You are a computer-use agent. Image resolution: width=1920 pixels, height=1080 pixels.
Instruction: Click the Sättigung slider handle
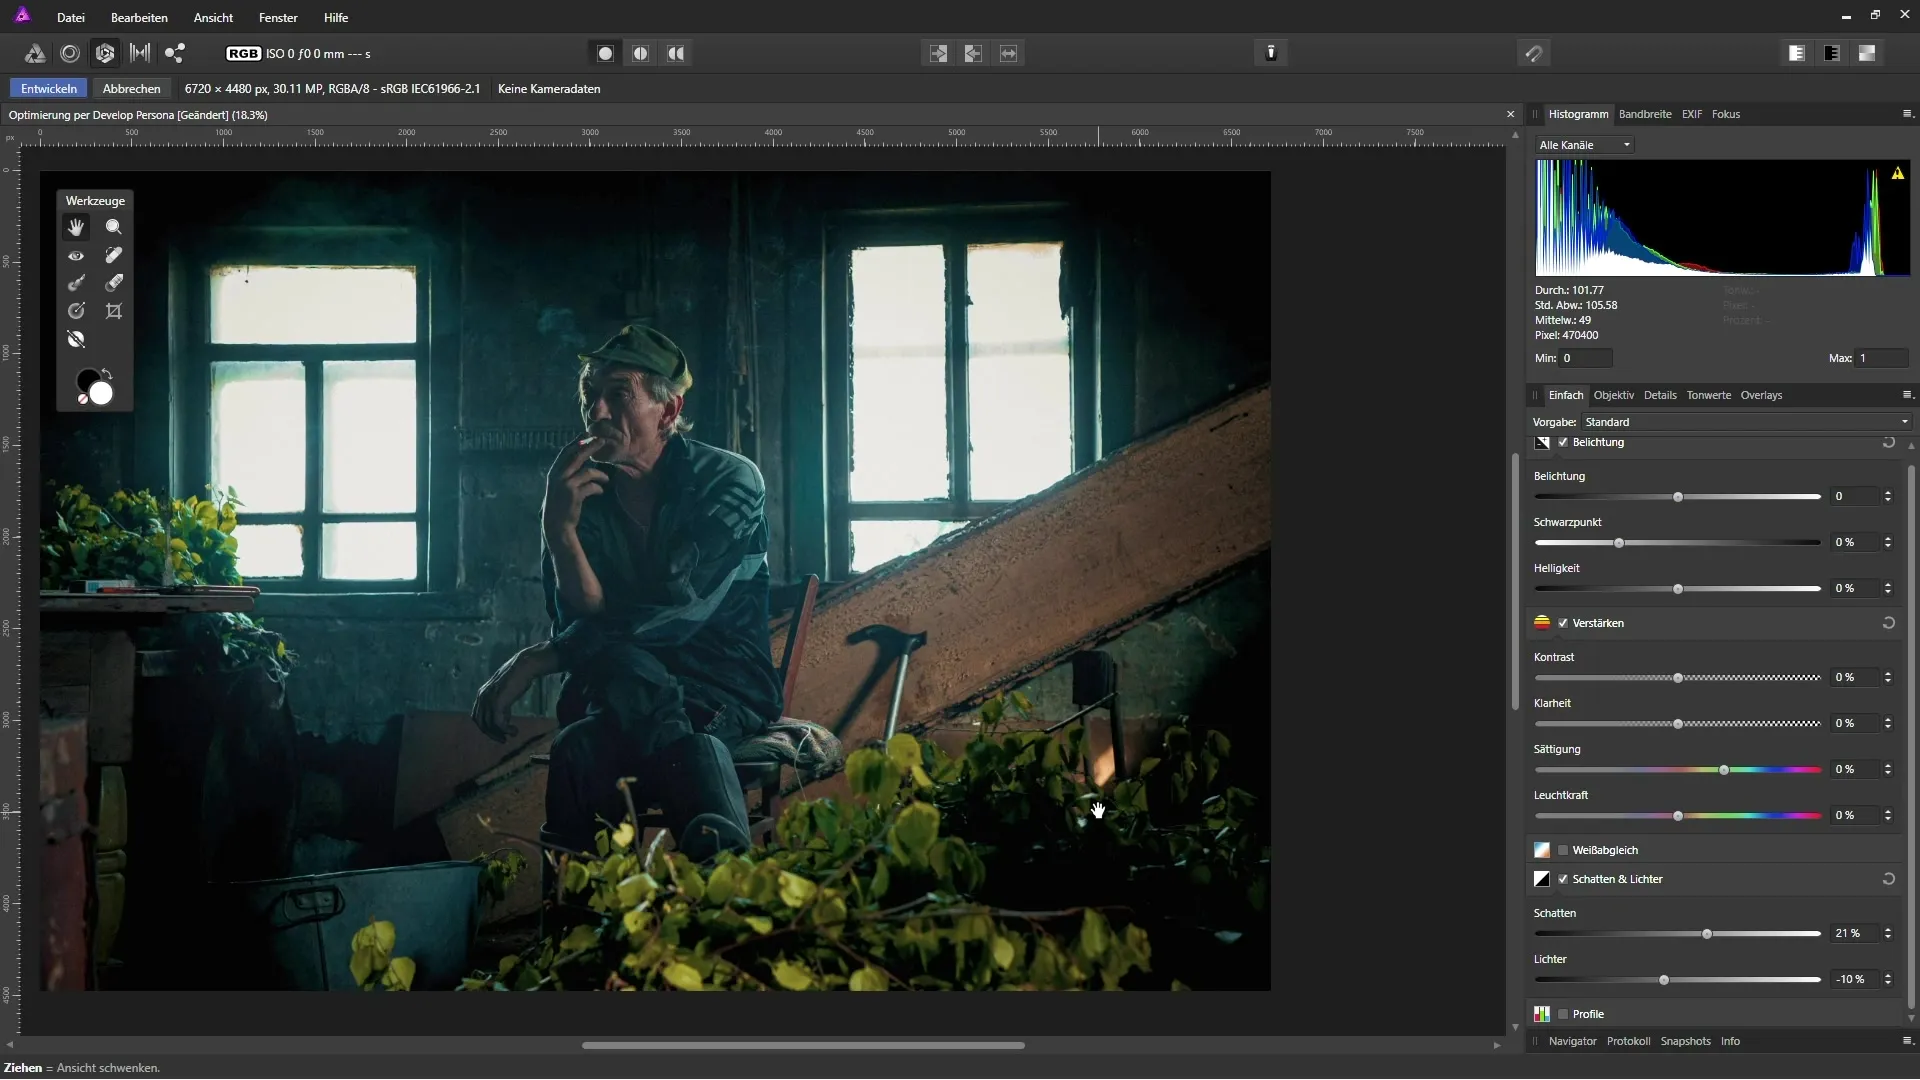(1724, 770)
